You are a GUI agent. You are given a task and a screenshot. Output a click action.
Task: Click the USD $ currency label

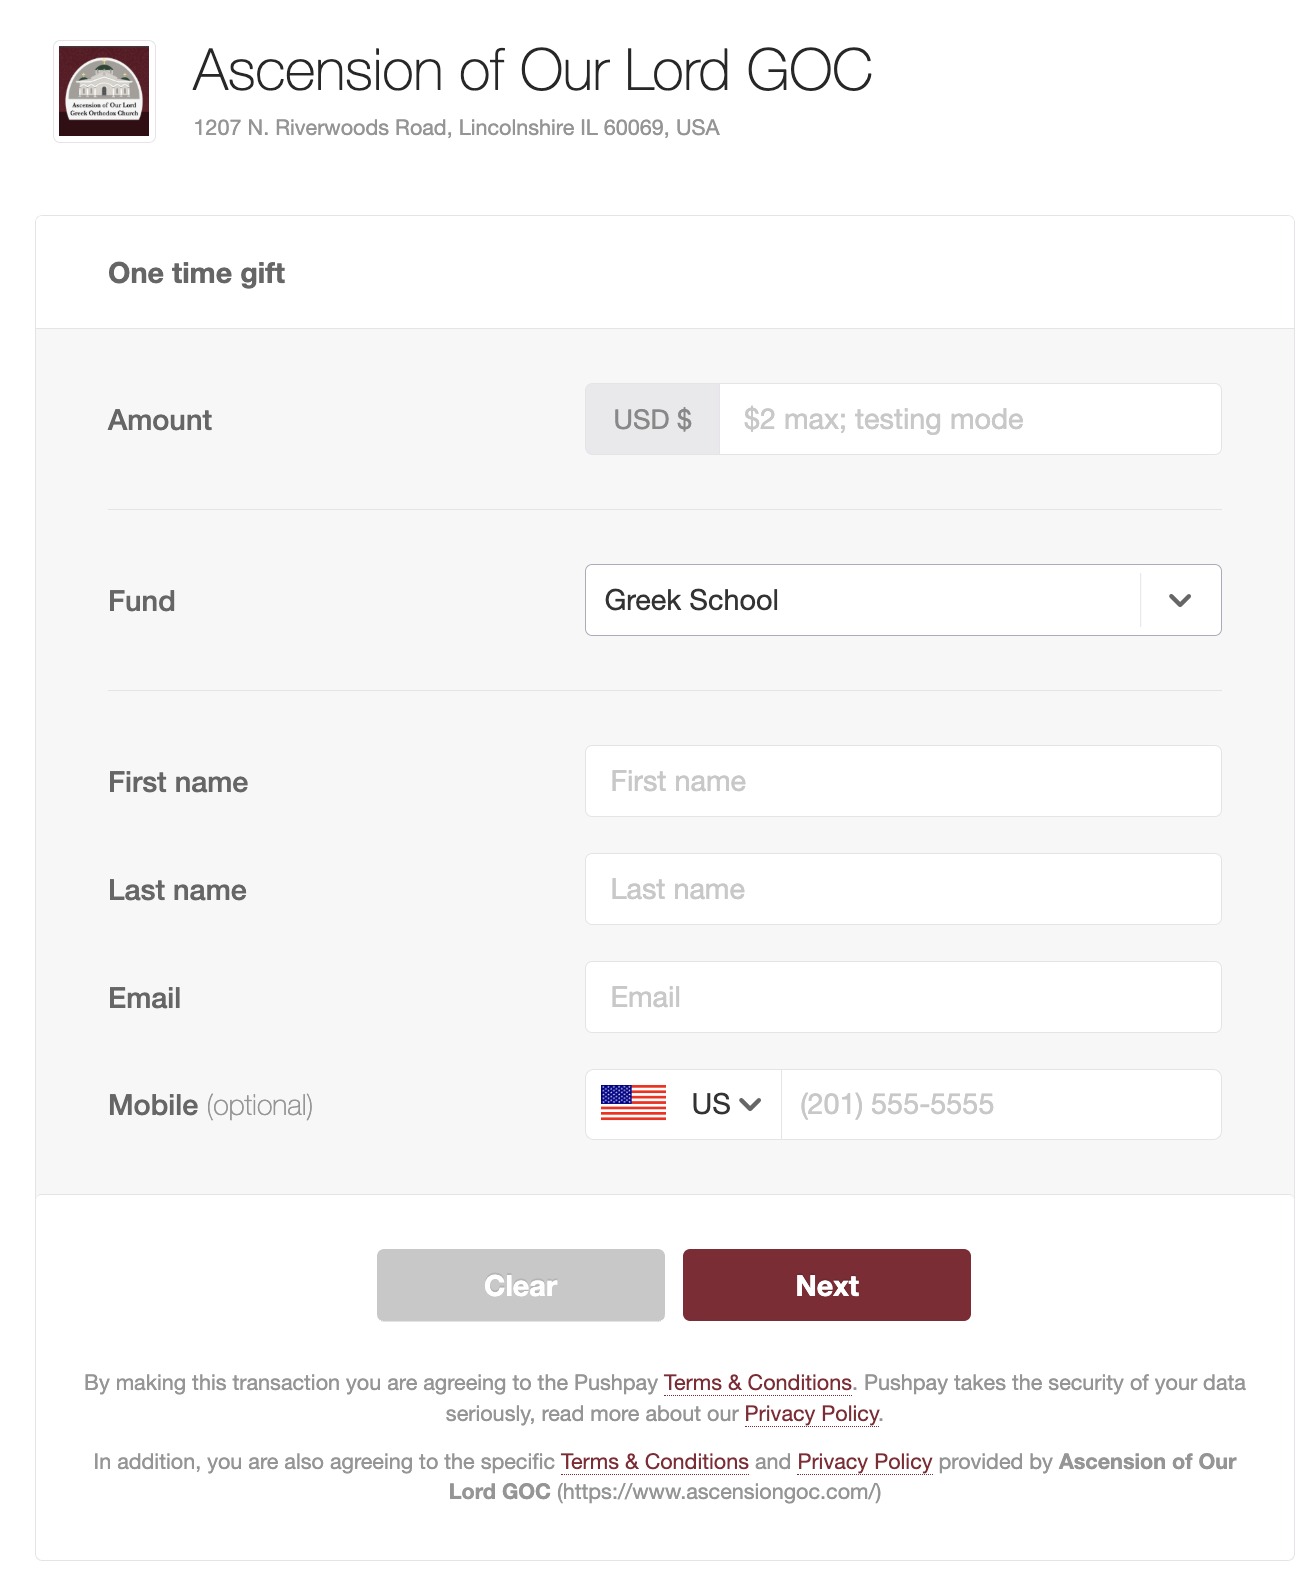point(652,419)
